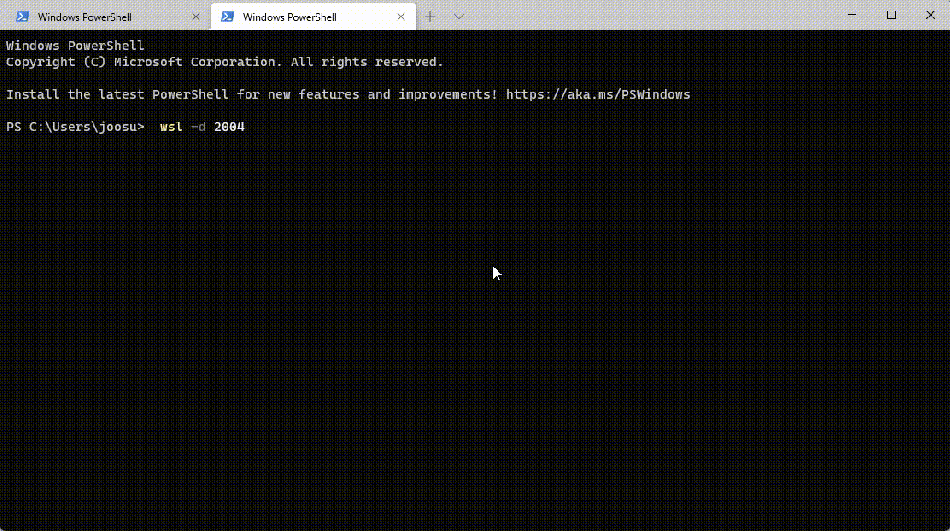Open the https://aka.ms/PSWindows link

[x=597, y=95]
